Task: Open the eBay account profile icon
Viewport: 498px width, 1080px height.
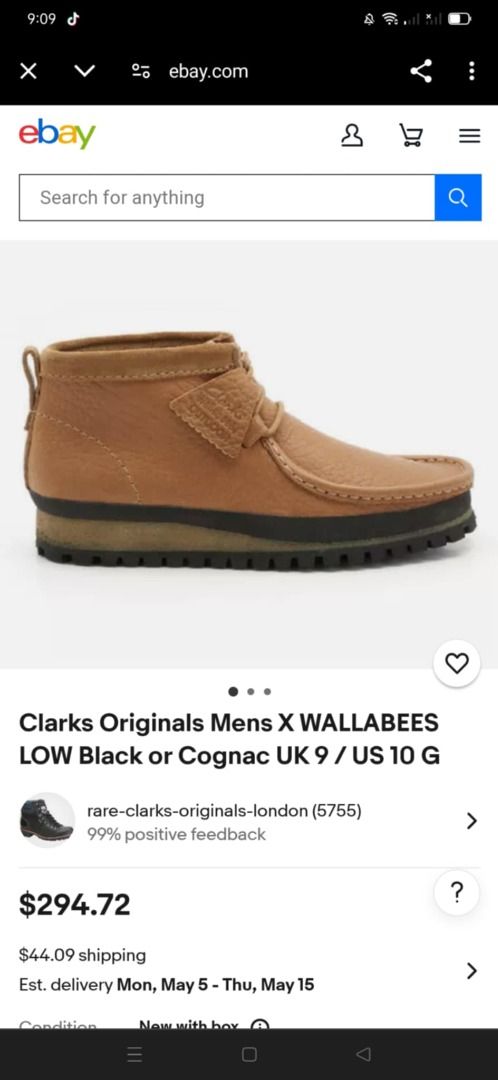Action: pyautogui.click(x=352, y=136)
